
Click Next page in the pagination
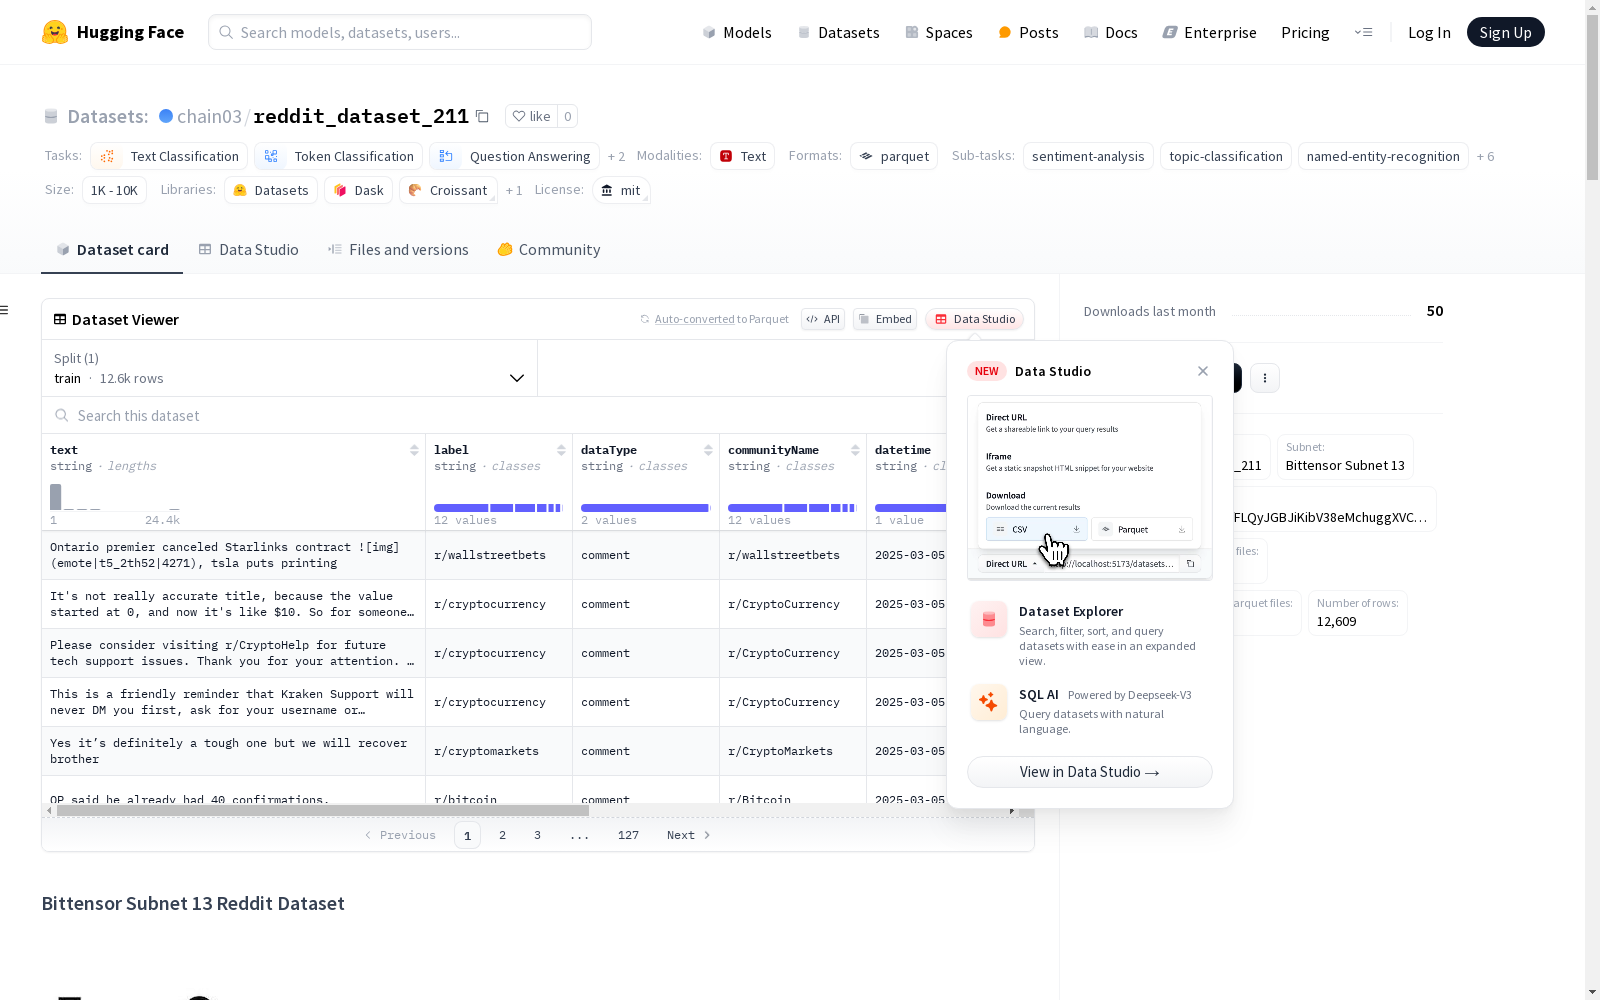tap(689, 835)
